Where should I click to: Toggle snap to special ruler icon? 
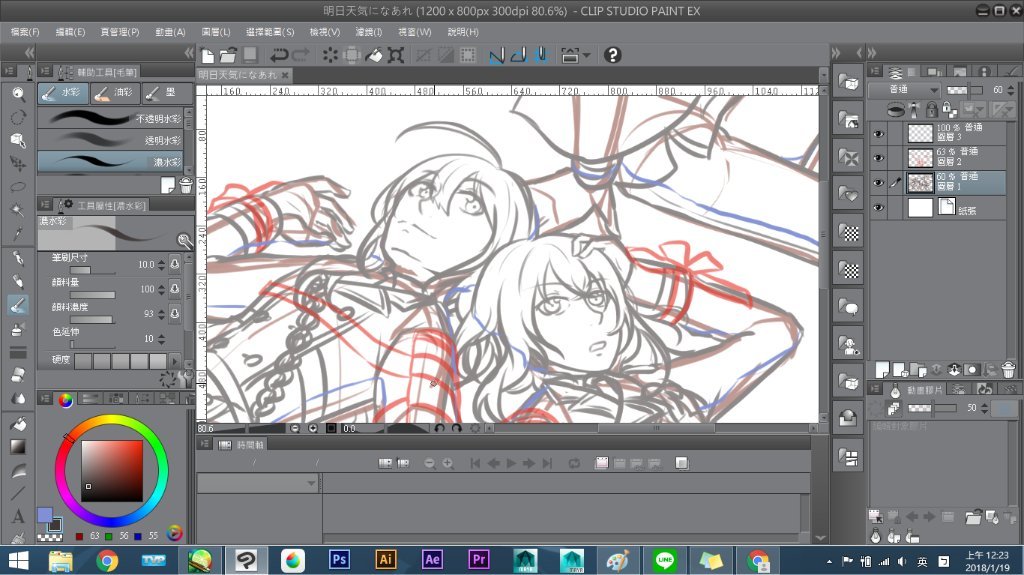[x=519, y=56]
